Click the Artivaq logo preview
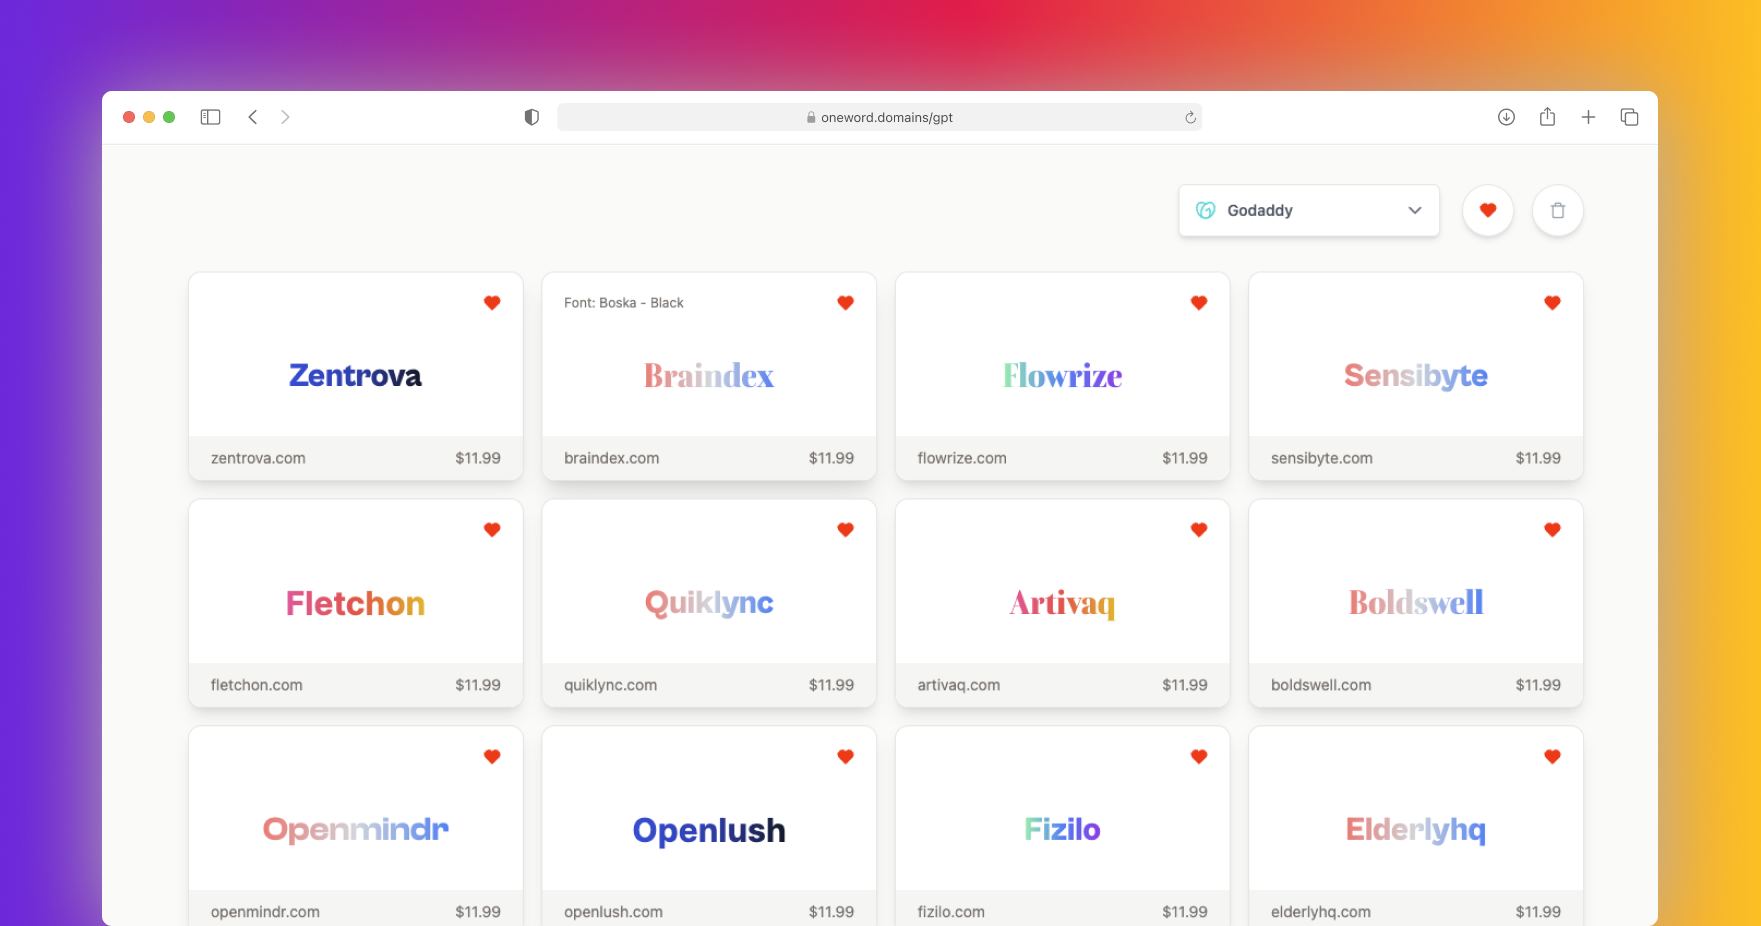Image resolution: width=1761 pixels, height=926 pixels. click(x=1062, y=603)
